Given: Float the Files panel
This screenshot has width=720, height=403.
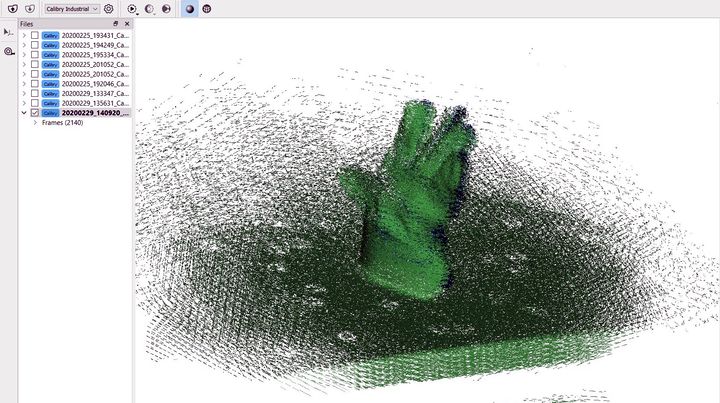Looking at the screenshot, I should pos(116,23).
